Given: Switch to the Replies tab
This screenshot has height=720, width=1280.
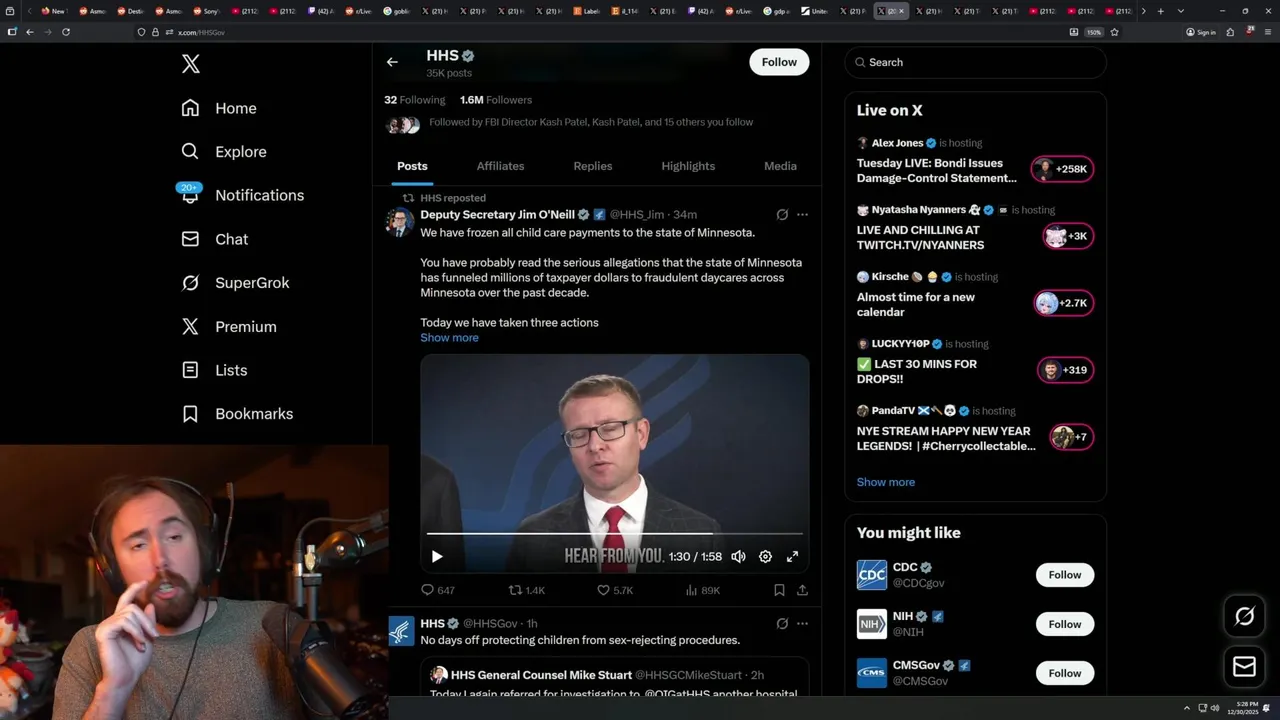Looking at the screenshot, I should point(593,166).
